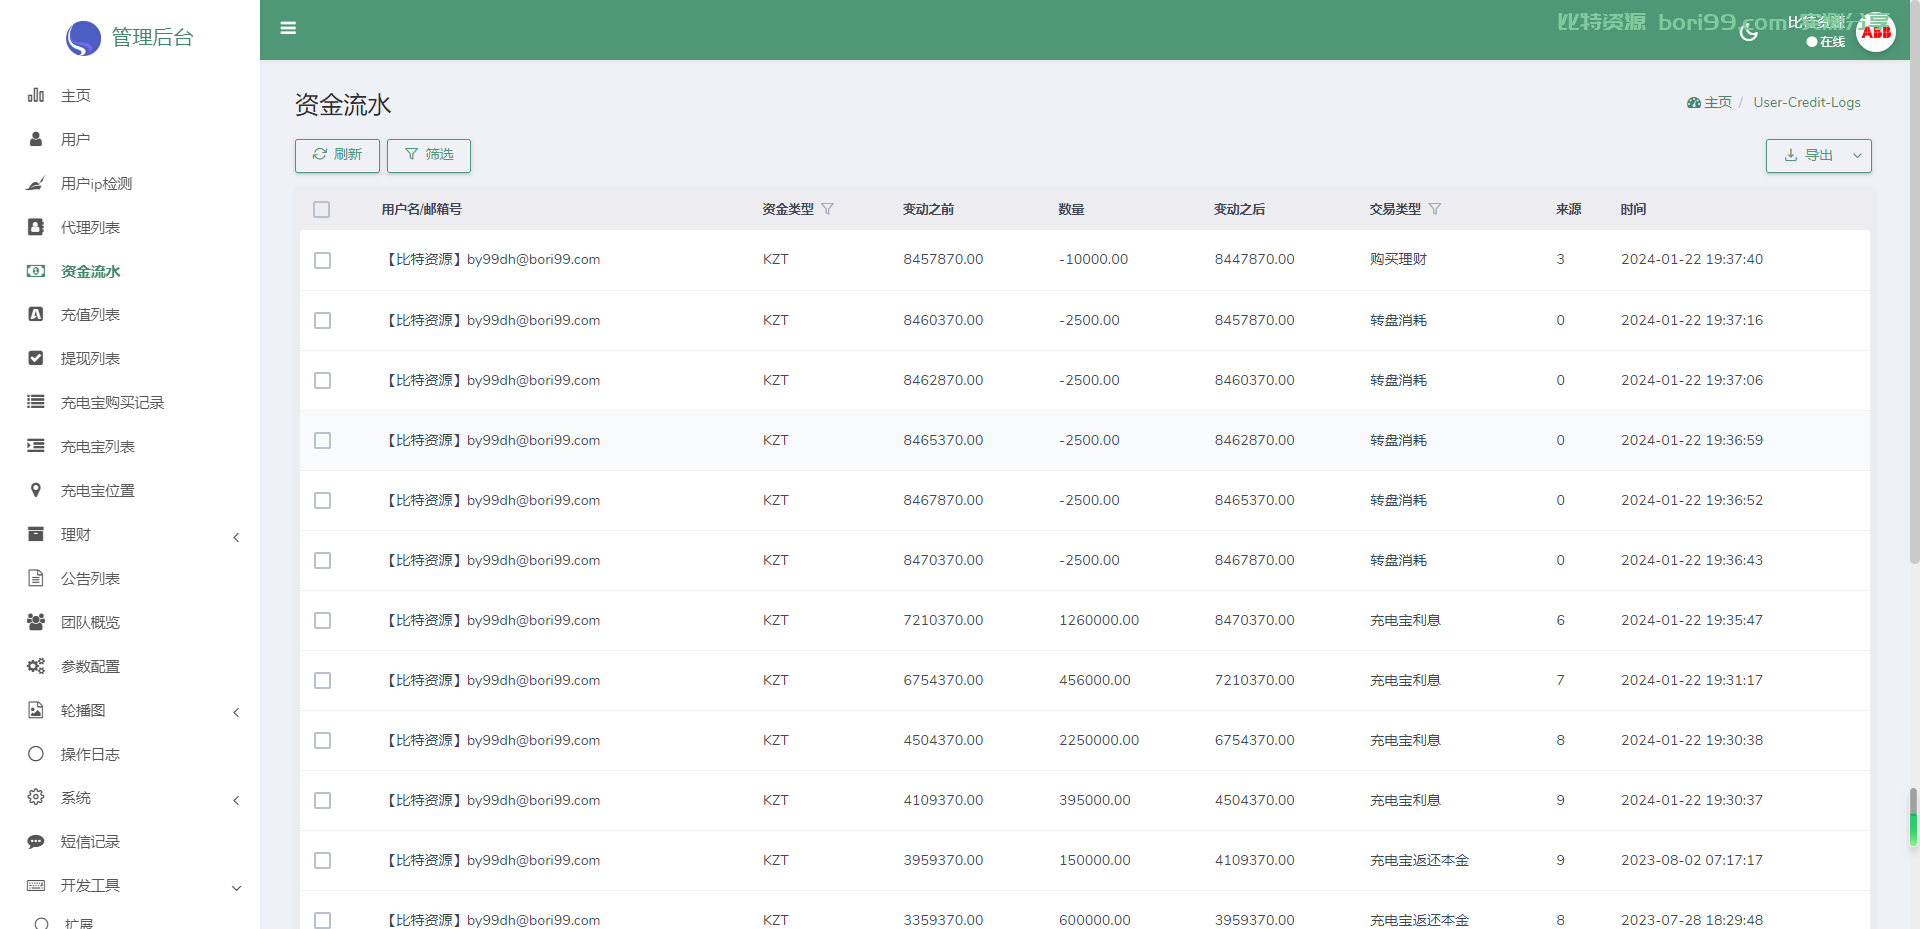Click the 开发工具 keyboard icon
This screenshot has width=1920, height=929.
click(36, 885)
